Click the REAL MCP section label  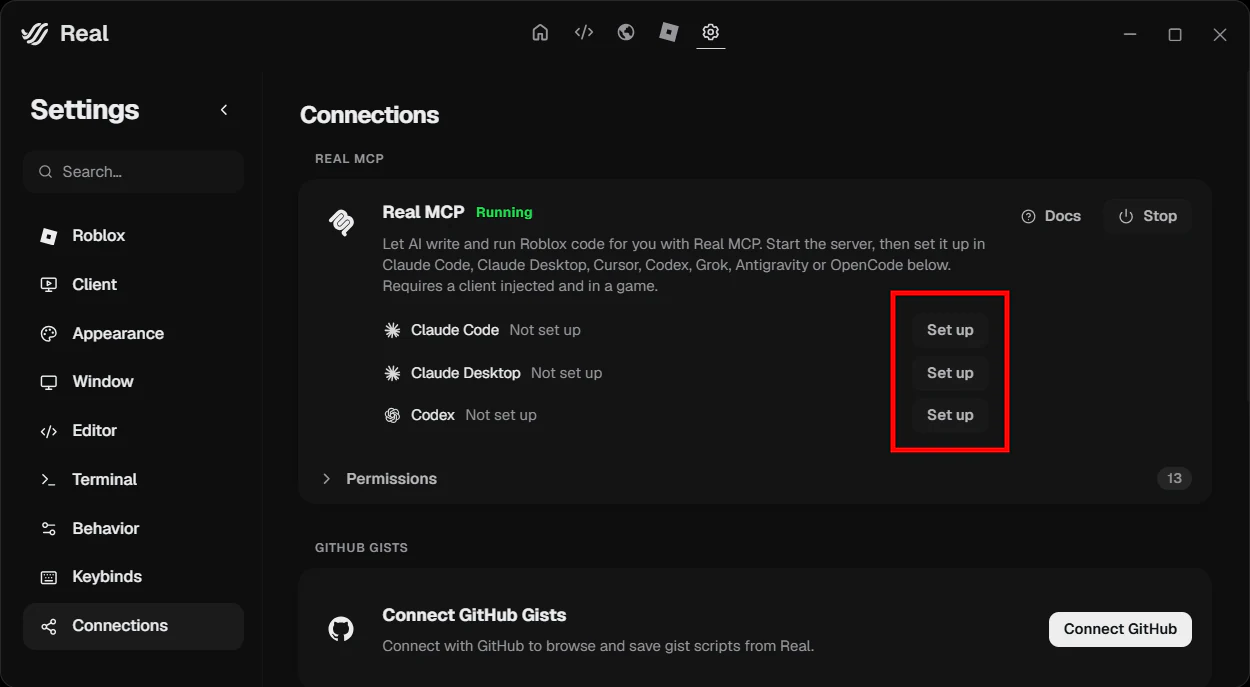pos(349,159)
